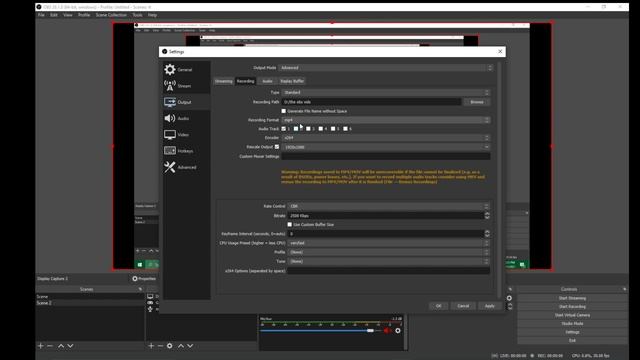
Task: Click the OBS logo in title bar
Action: click(39, 7)
